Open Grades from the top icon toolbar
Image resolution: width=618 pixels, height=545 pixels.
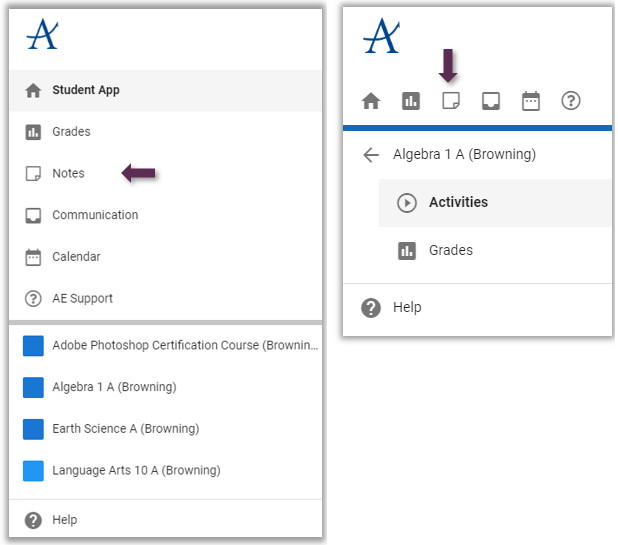(x=411, y=101)
